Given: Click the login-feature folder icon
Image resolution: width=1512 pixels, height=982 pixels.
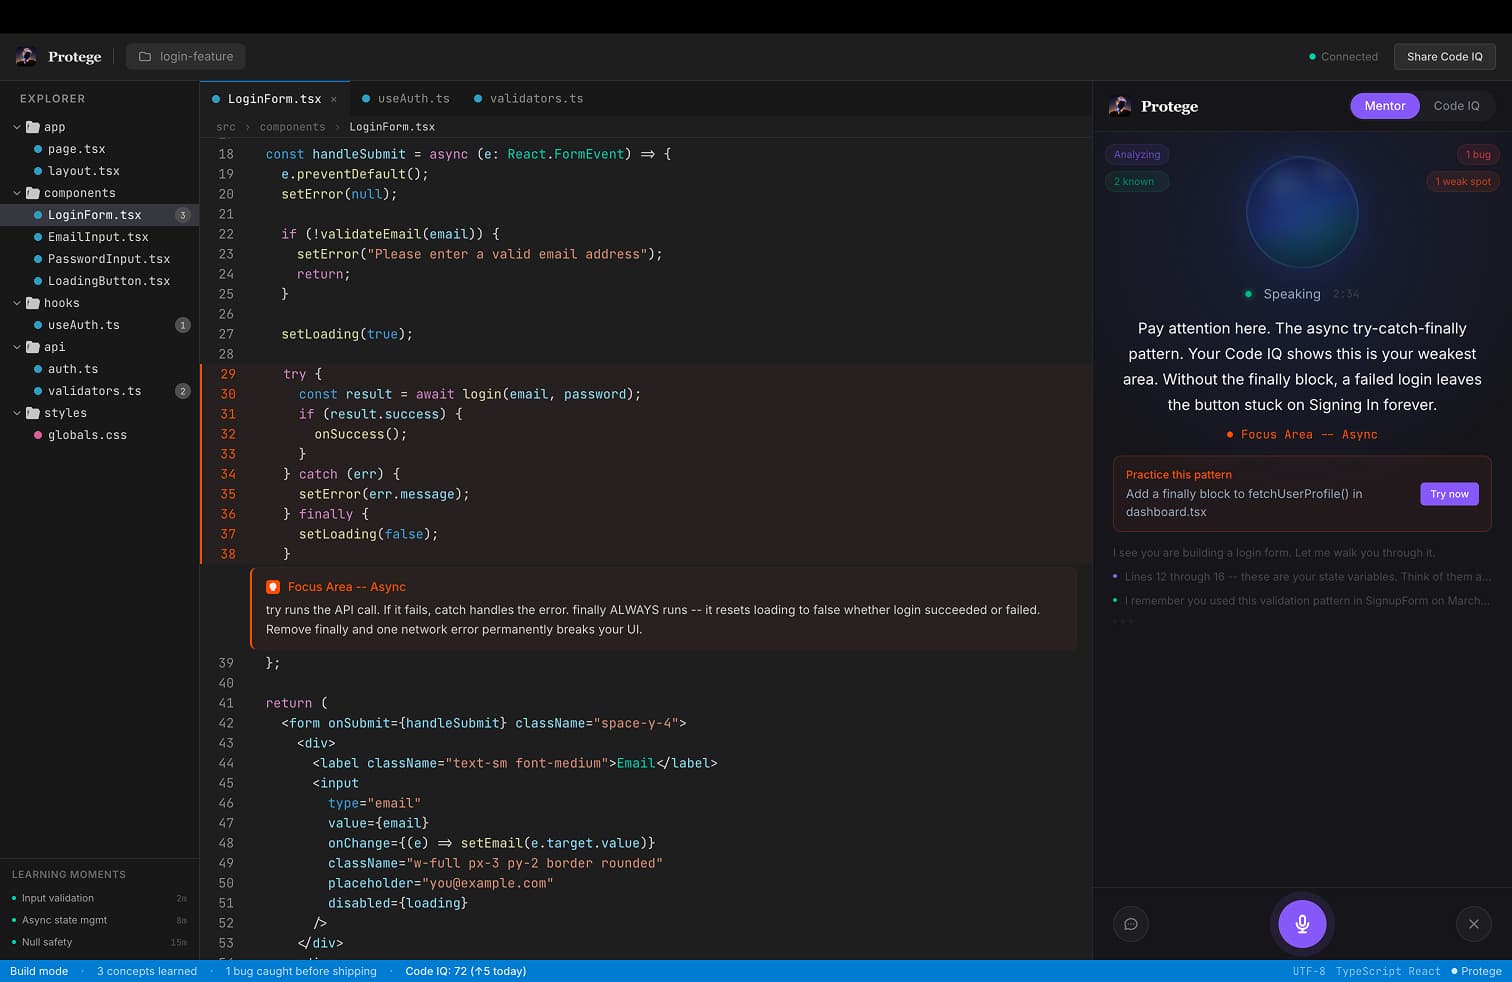Looking at the screenshot, I should coord(144,56).
